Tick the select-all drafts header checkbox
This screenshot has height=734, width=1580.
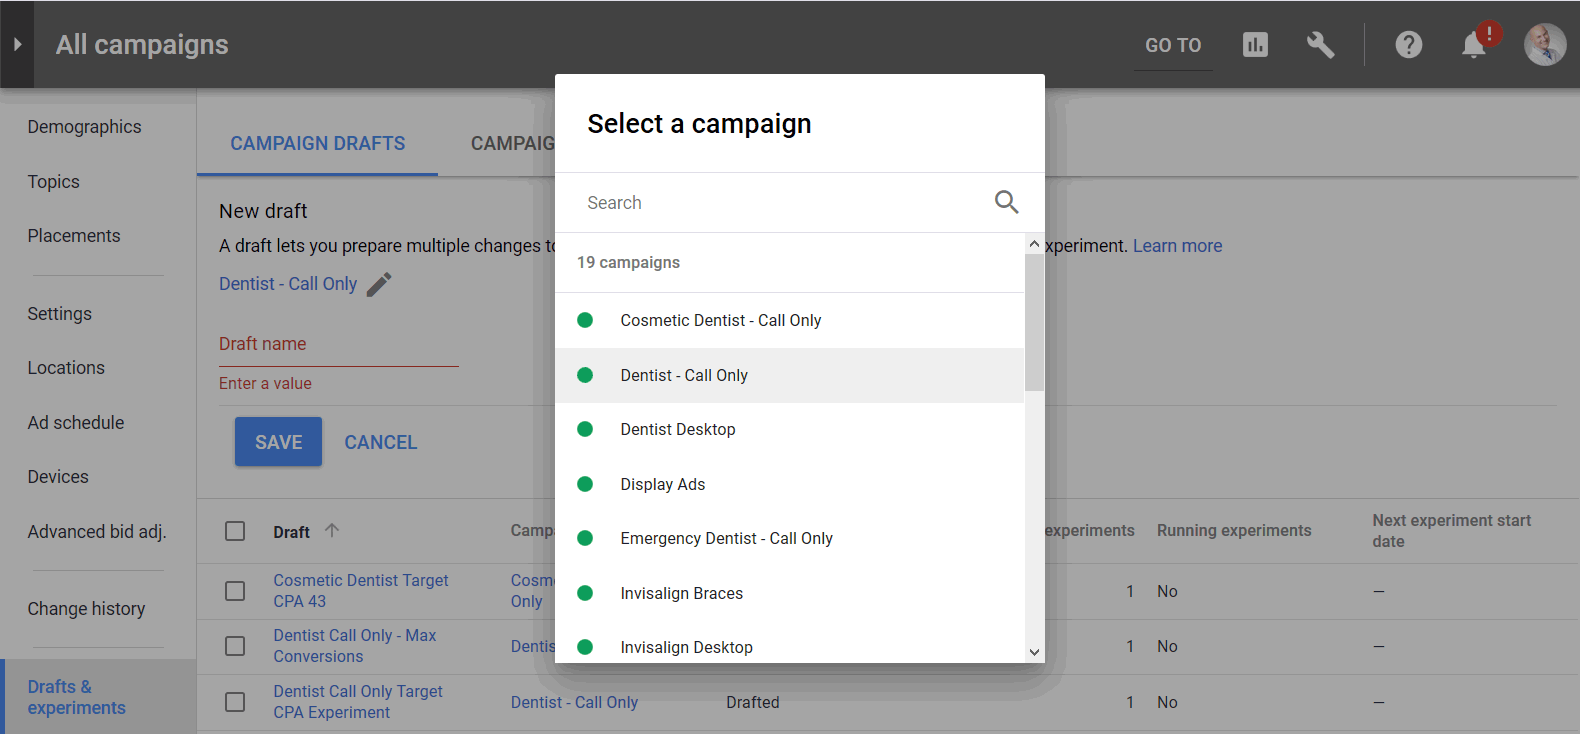point(235,531)
